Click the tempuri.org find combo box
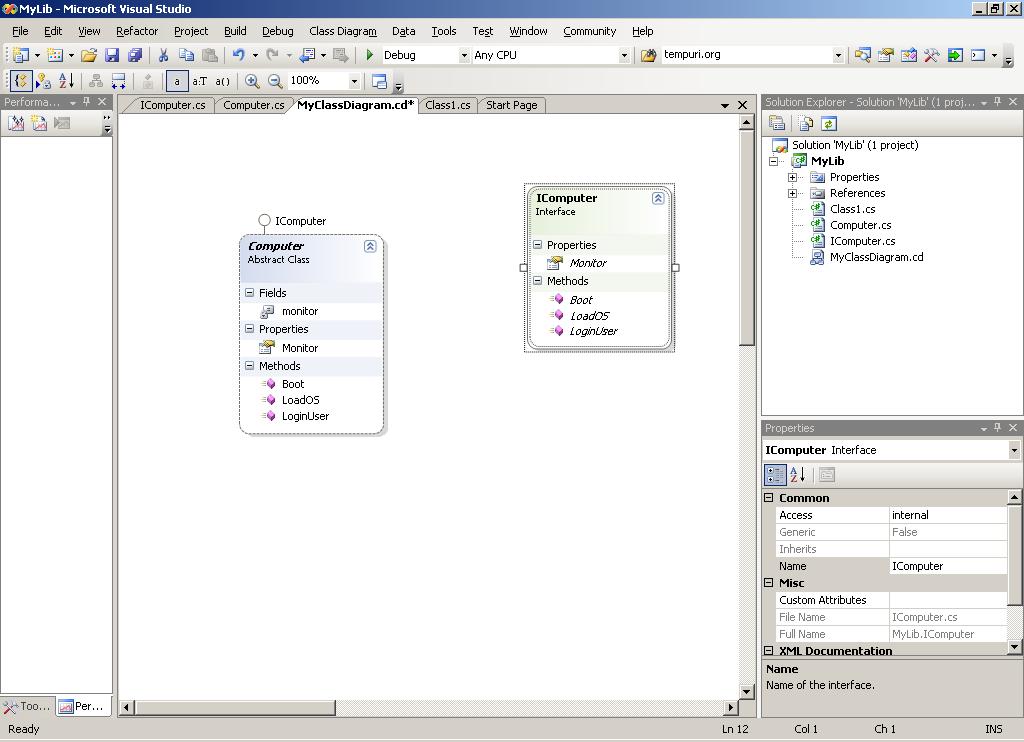This screenshot has height=742, width=1024. click(x=752, y=55)
